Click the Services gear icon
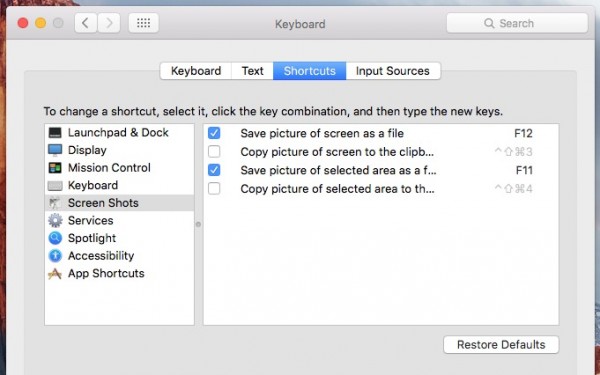The height and width of the screenshot is (375, 600). (x=55, y=220)
